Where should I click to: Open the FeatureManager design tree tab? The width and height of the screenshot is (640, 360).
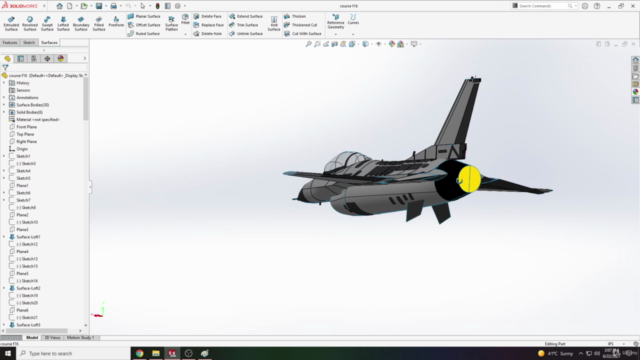pyautogui.click(x=7, y=59)
